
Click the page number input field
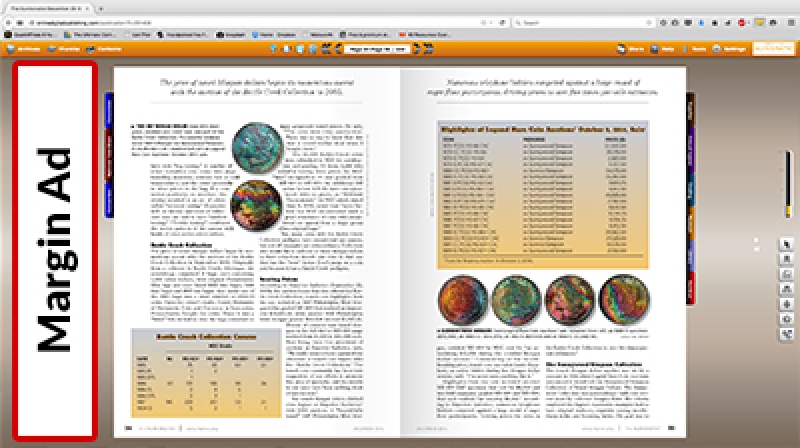click(x=377, y=49)
